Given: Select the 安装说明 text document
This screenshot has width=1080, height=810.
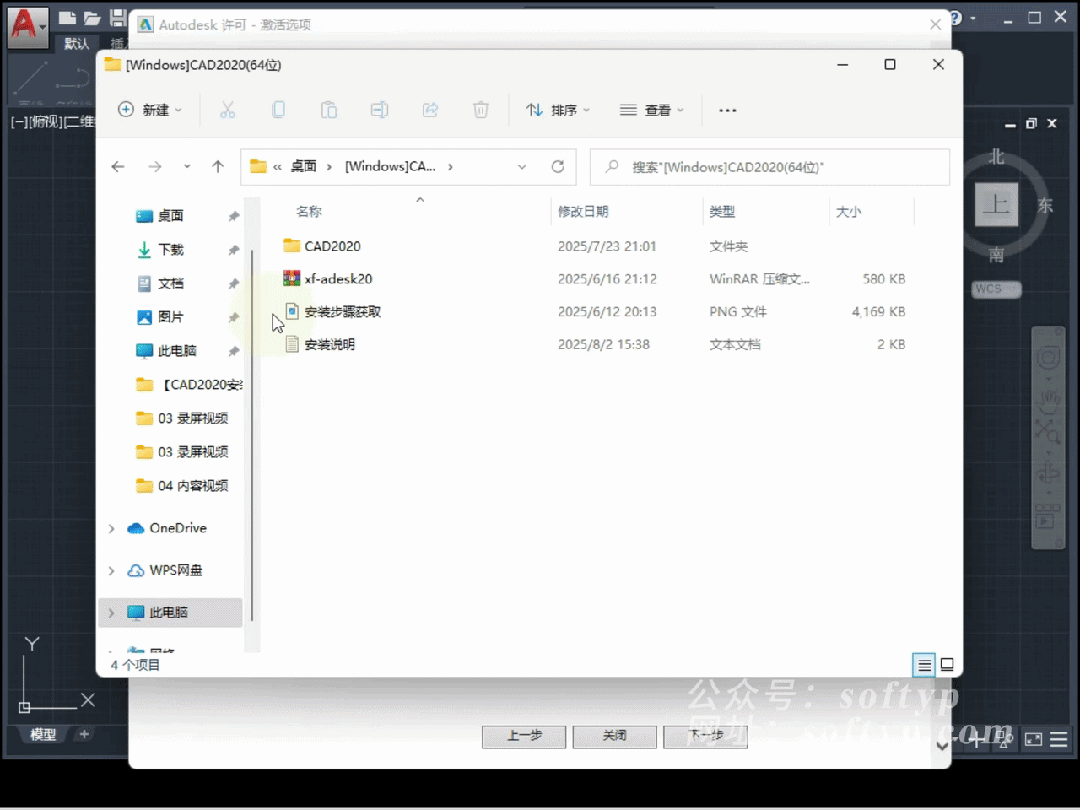Looking at the screenshot, I should tap(329, 344).
